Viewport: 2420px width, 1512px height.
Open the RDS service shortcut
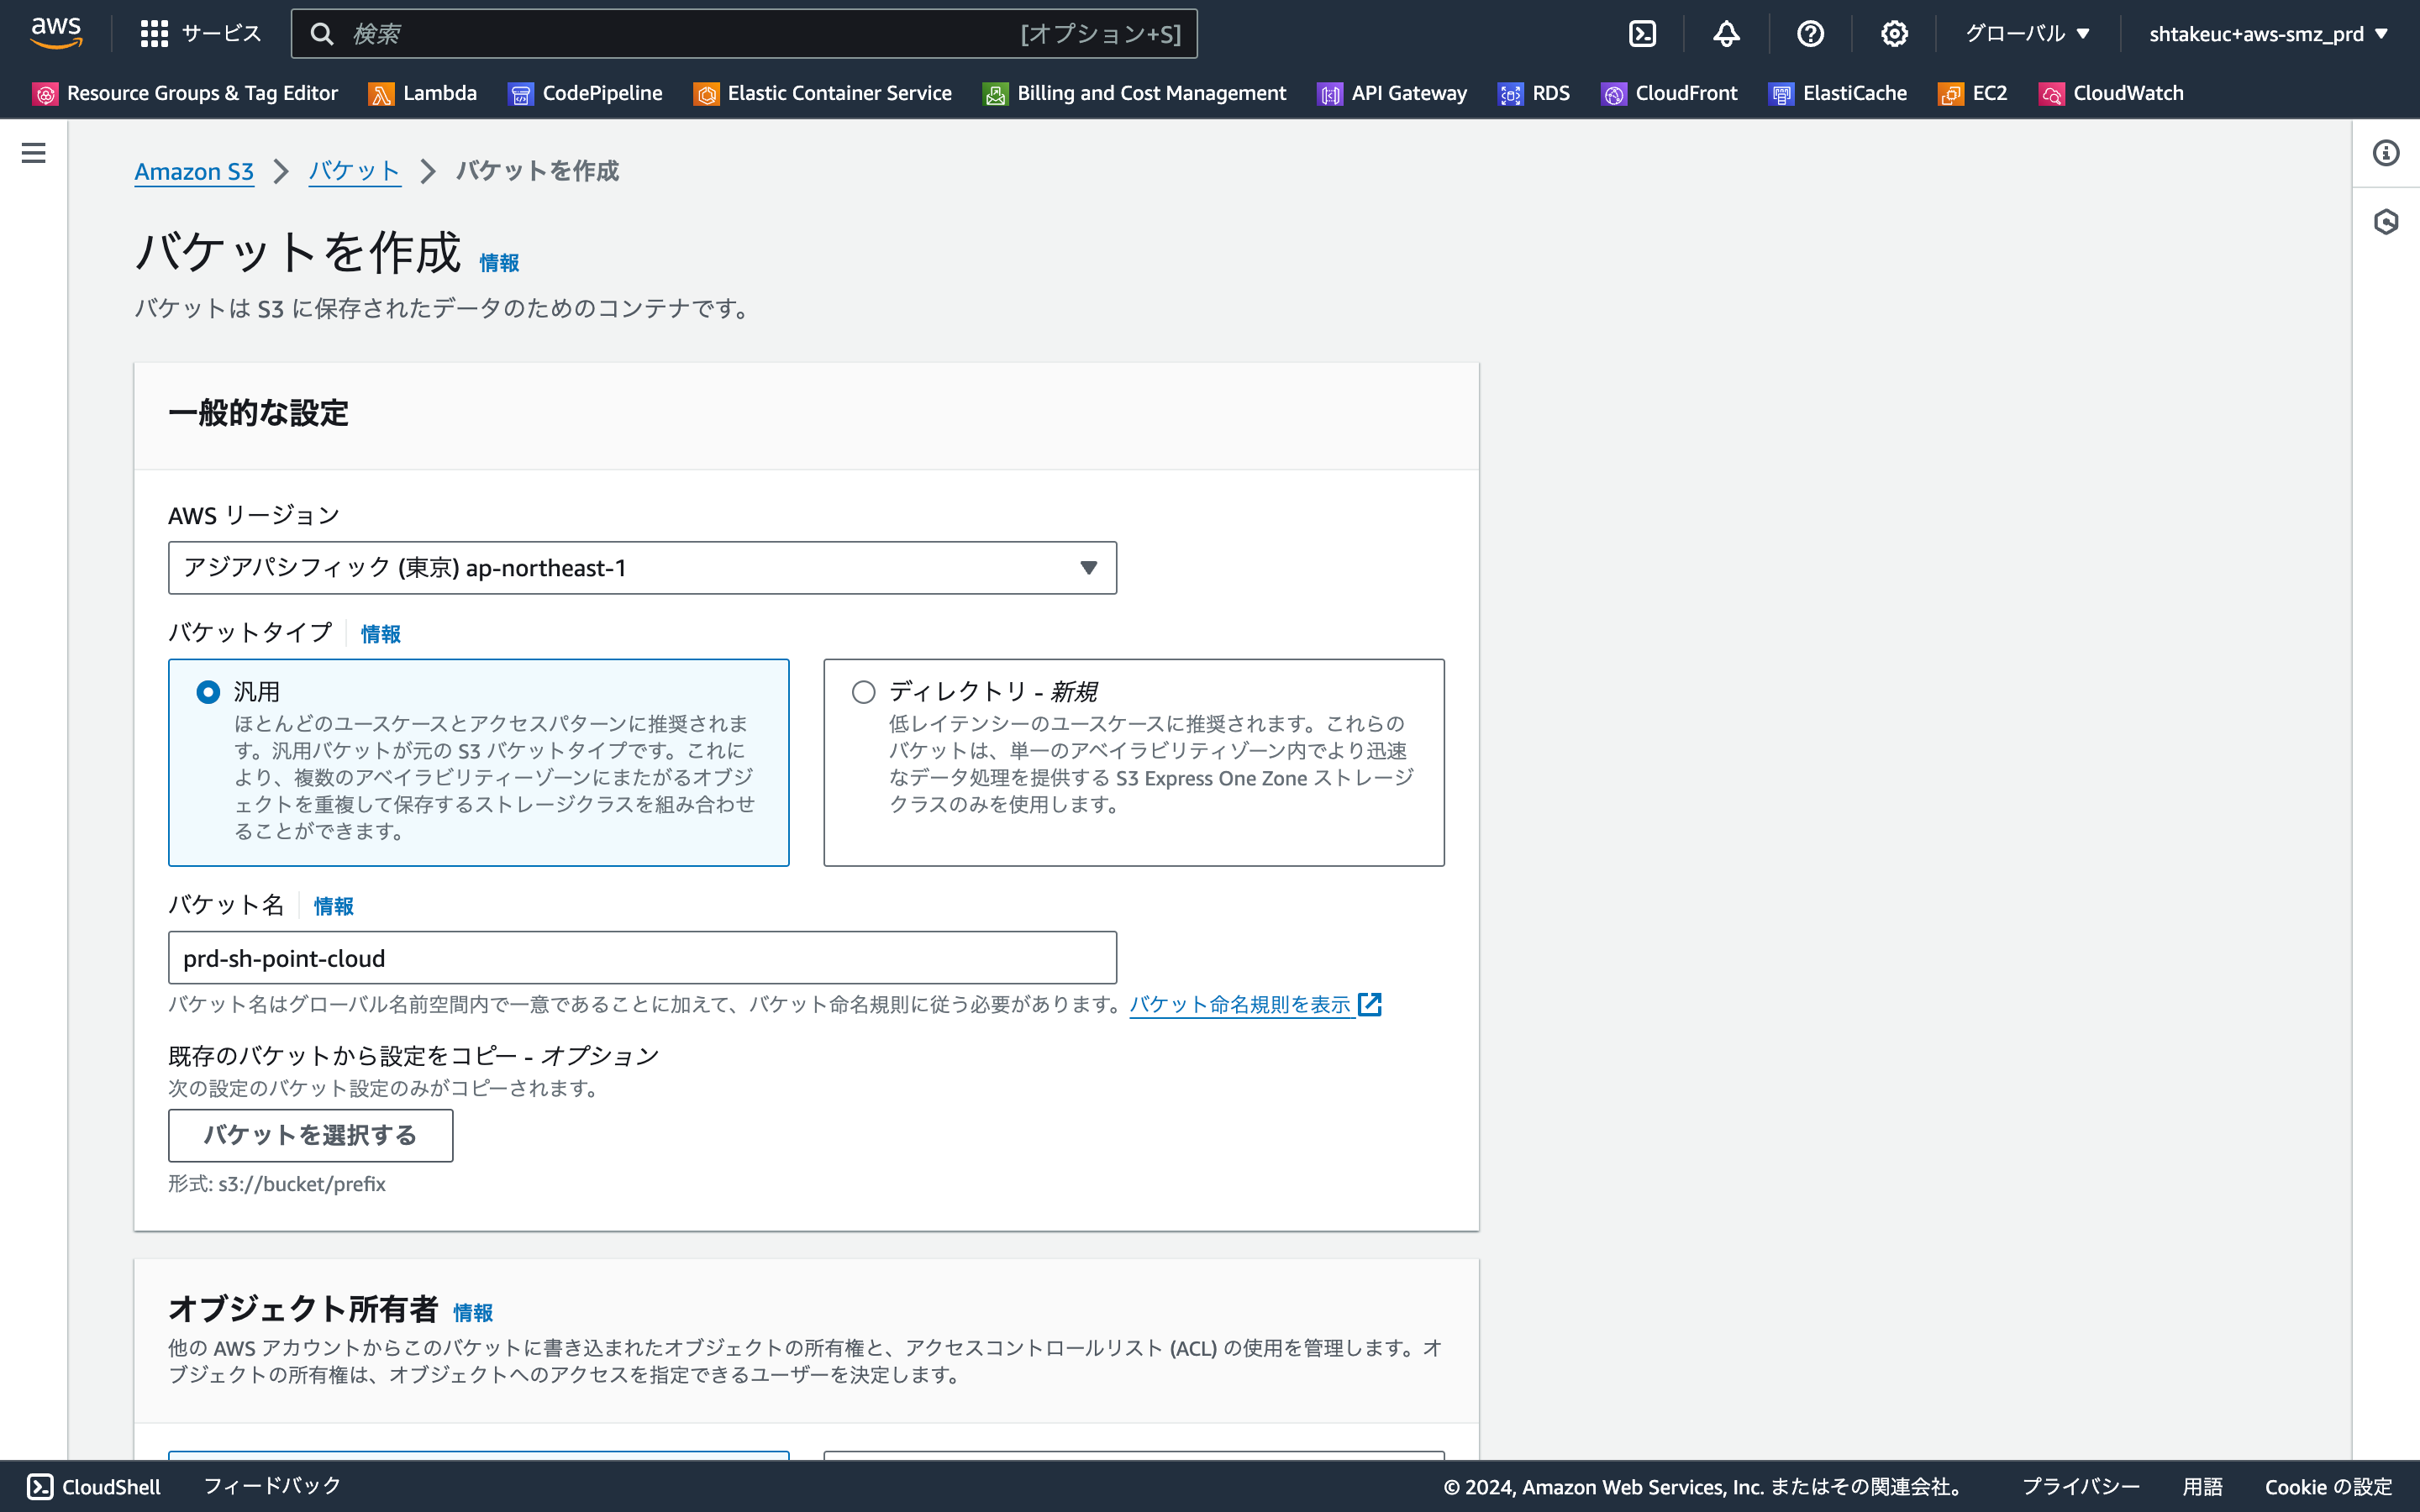(x=1534, y=93)
